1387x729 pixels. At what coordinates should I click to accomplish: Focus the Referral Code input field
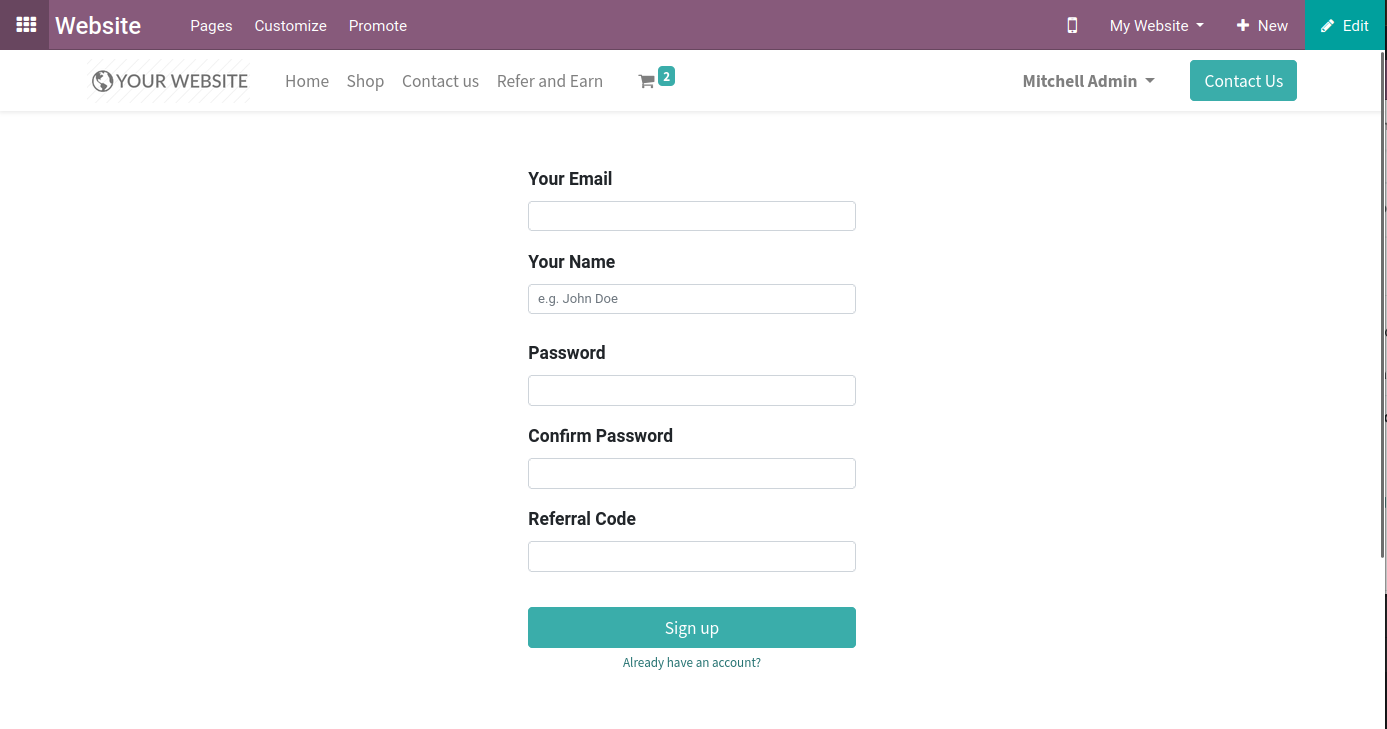click(692, 556)
